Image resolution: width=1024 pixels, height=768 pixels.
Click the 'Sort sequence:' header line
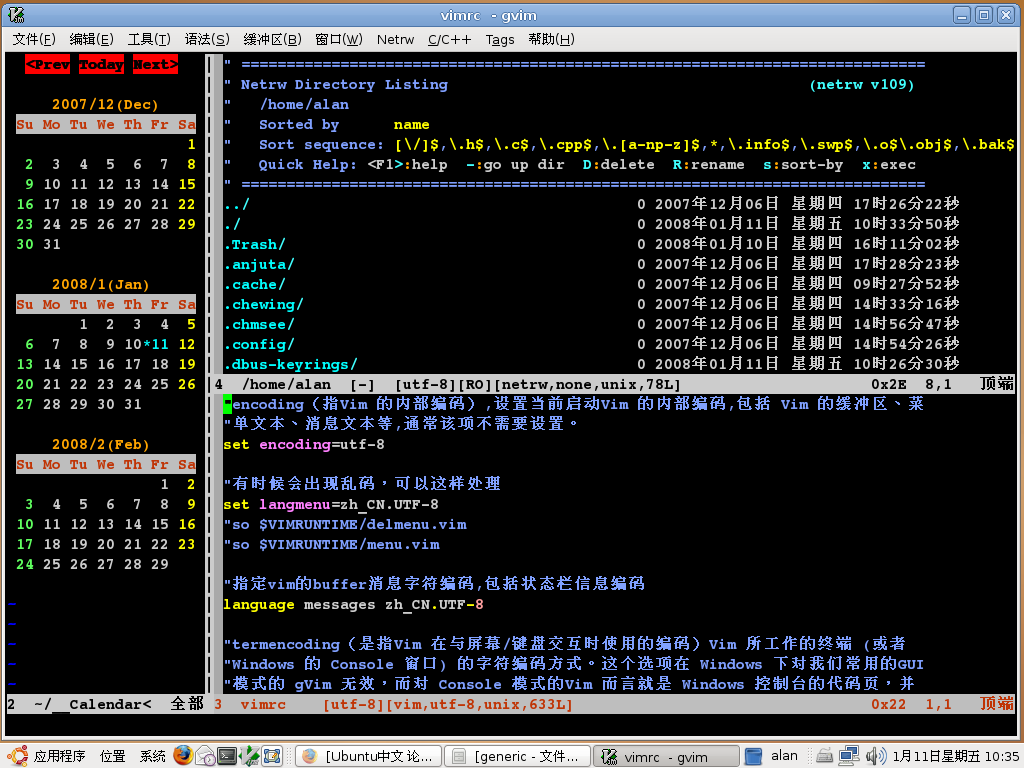click(619, 144)
